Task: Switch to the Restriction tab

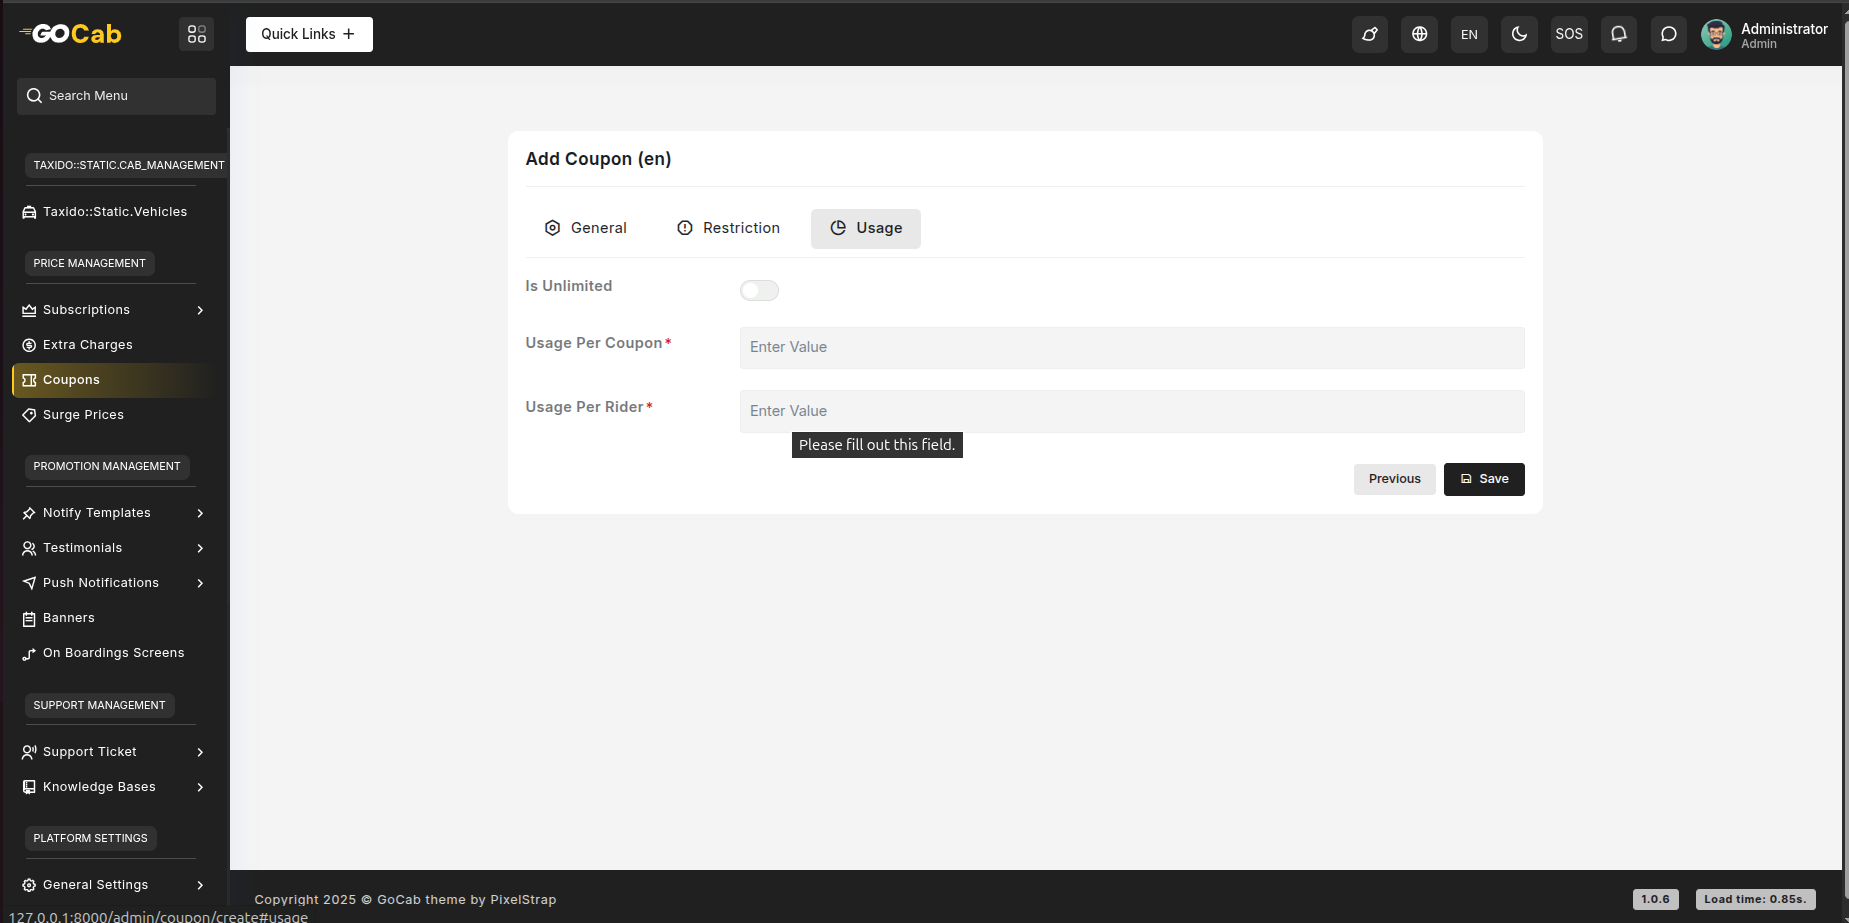Action: (x=728, y=228)
